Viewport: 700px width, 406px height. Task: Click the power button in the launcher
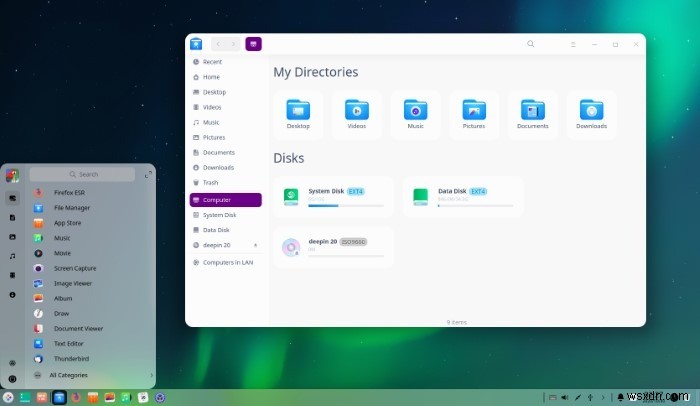coord(12,379)
